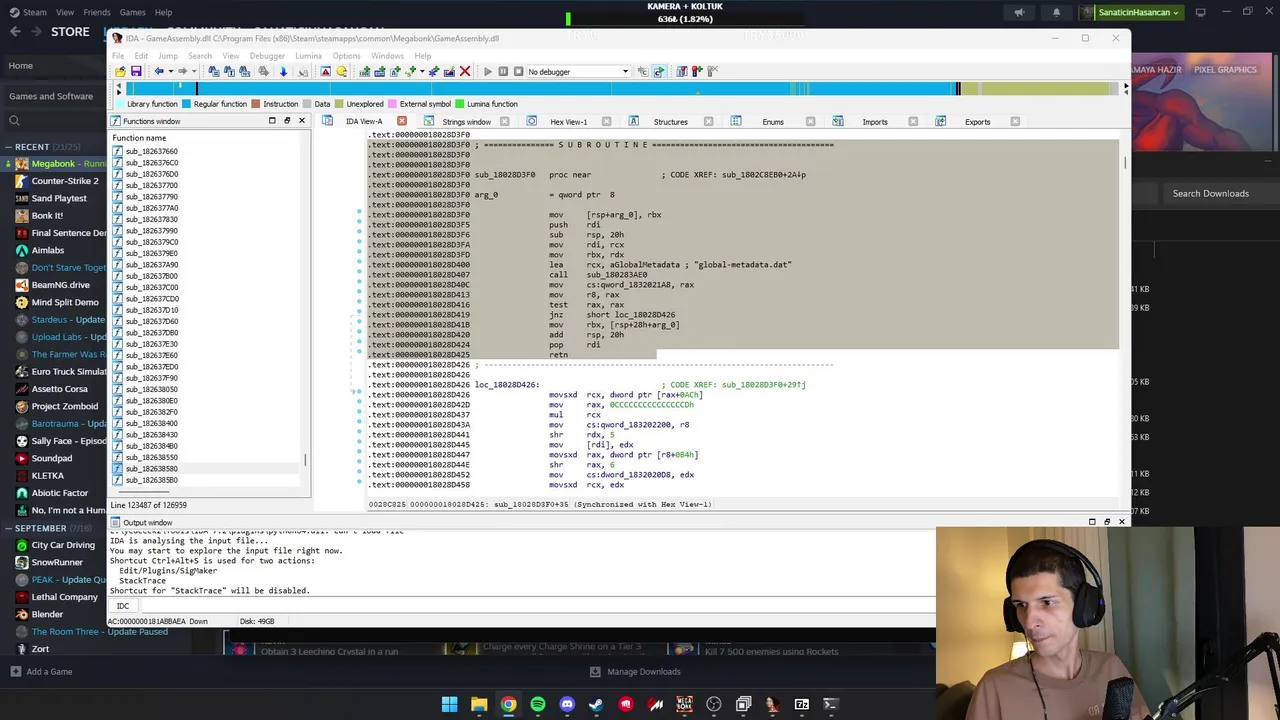The height and width of the screenshot is (720, 1280).
Task: Close the Output window panel
Action: point(1121,522)
